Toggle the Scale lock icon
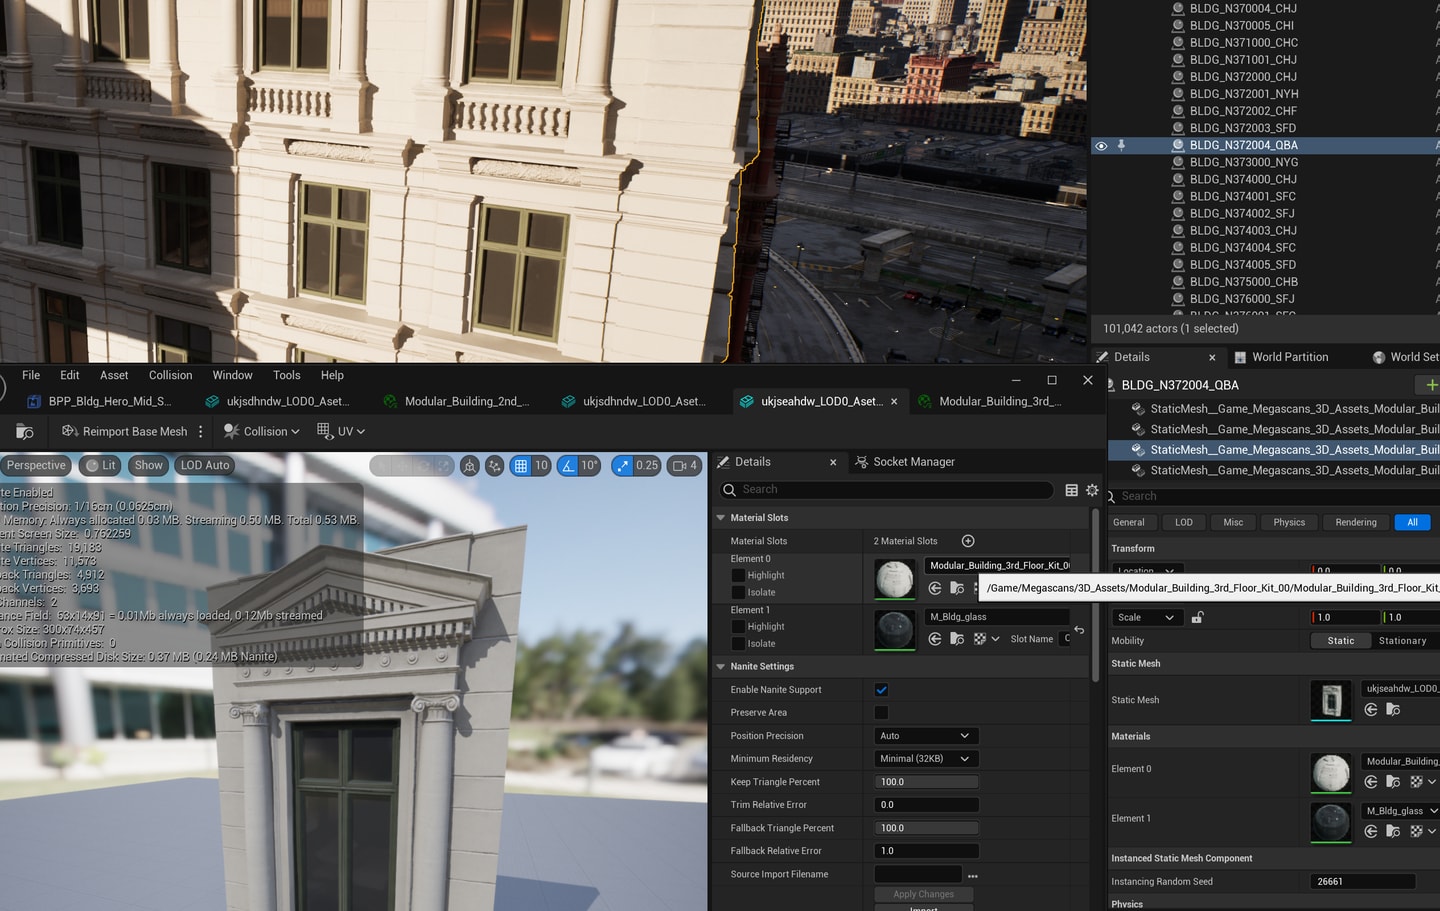The width and height of the screenshot is (1440, 911). click(x=1197, y=617)
